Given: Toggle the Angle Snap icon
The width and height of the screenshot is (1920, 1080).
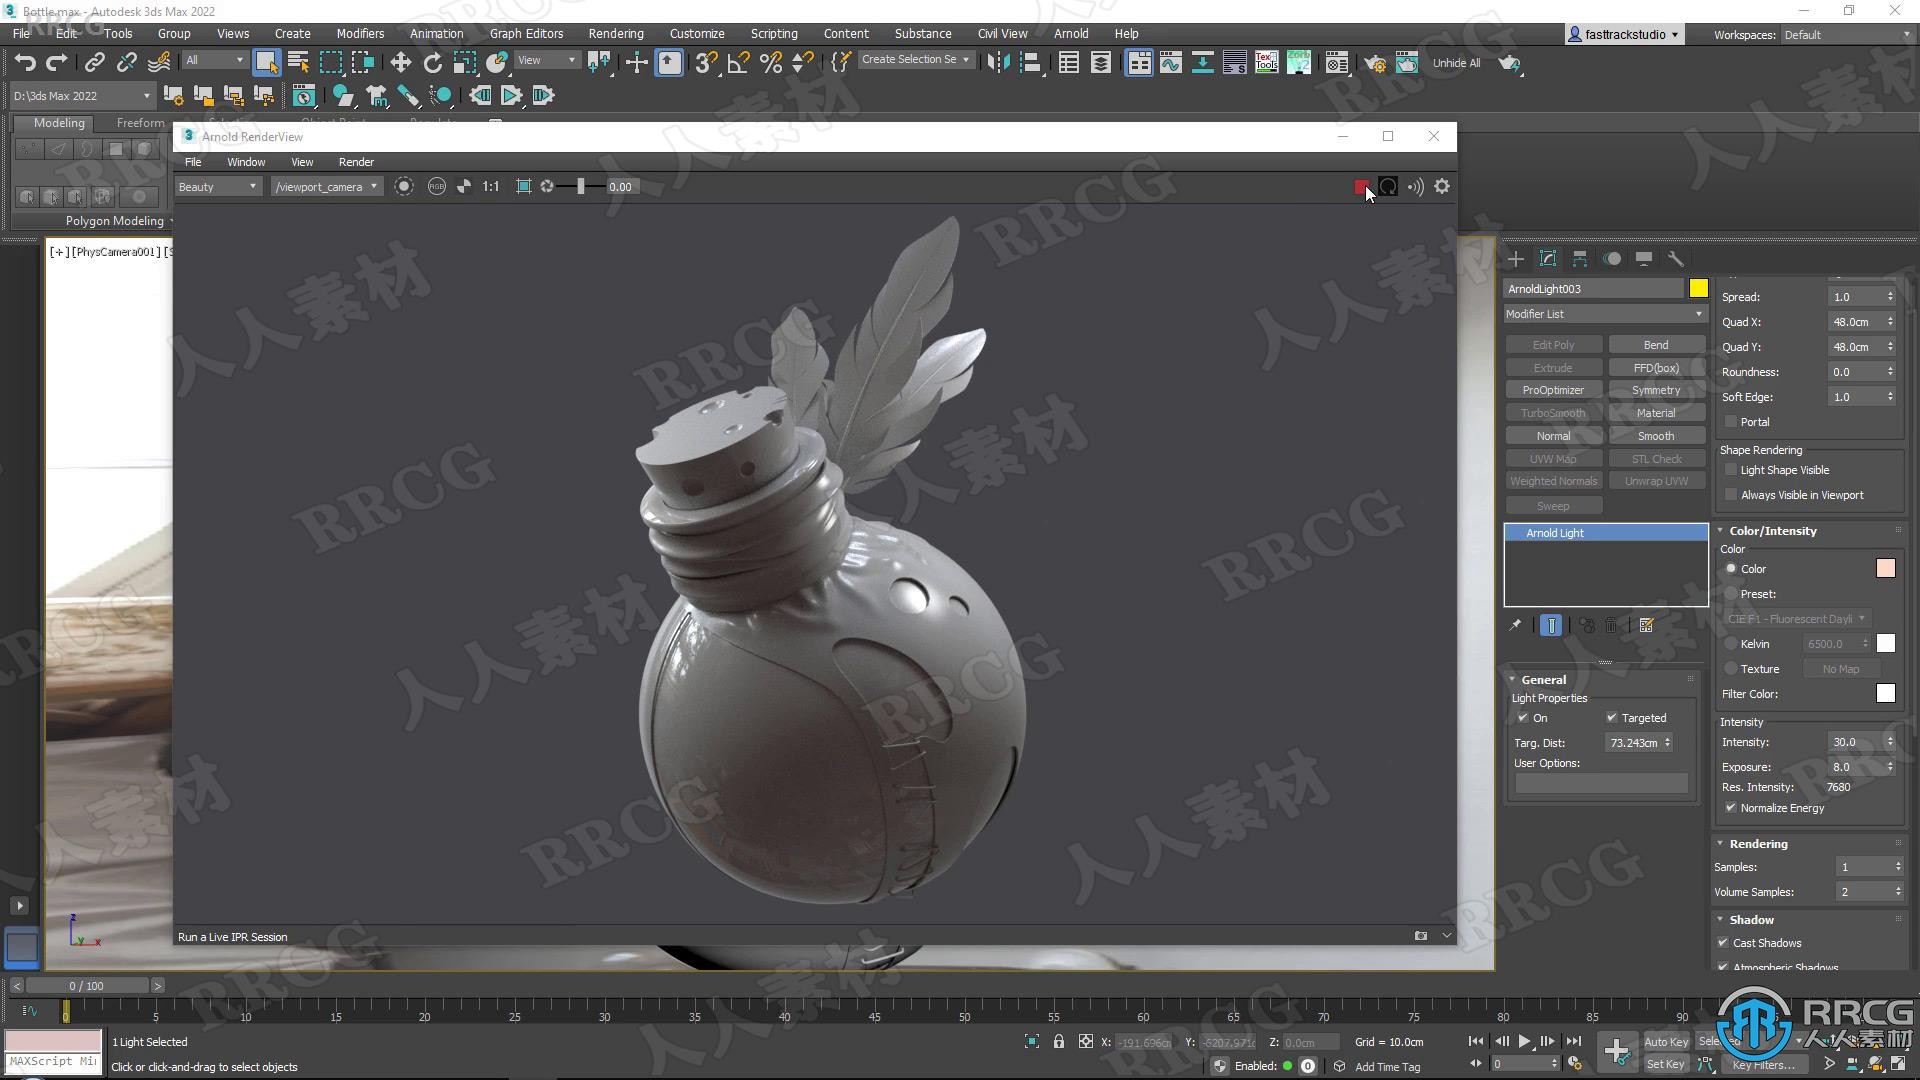Looking at the screenshot, I should coord(738,63).
